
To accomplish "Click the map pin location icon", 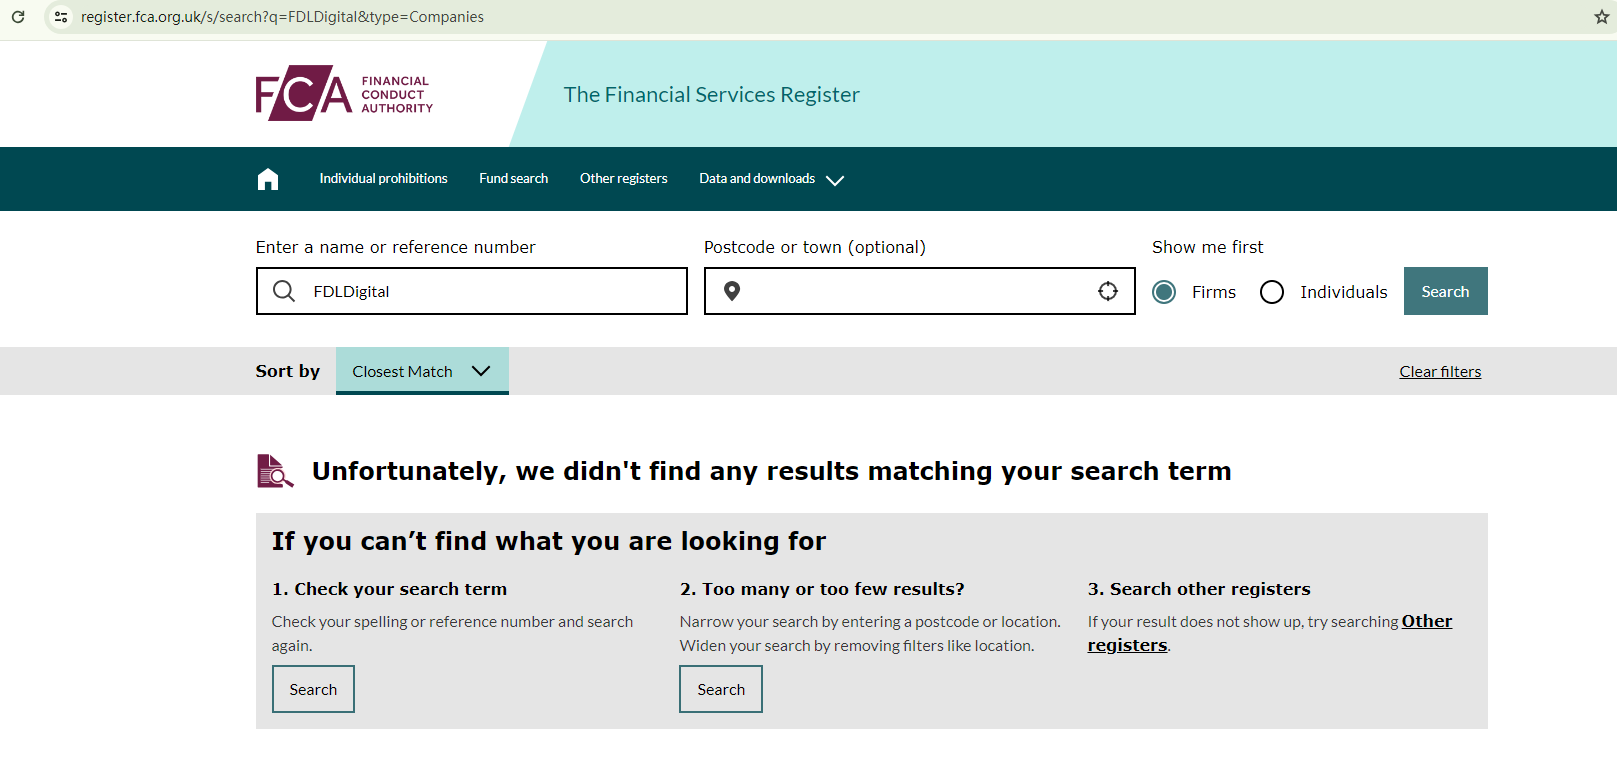I will [732, 291].
